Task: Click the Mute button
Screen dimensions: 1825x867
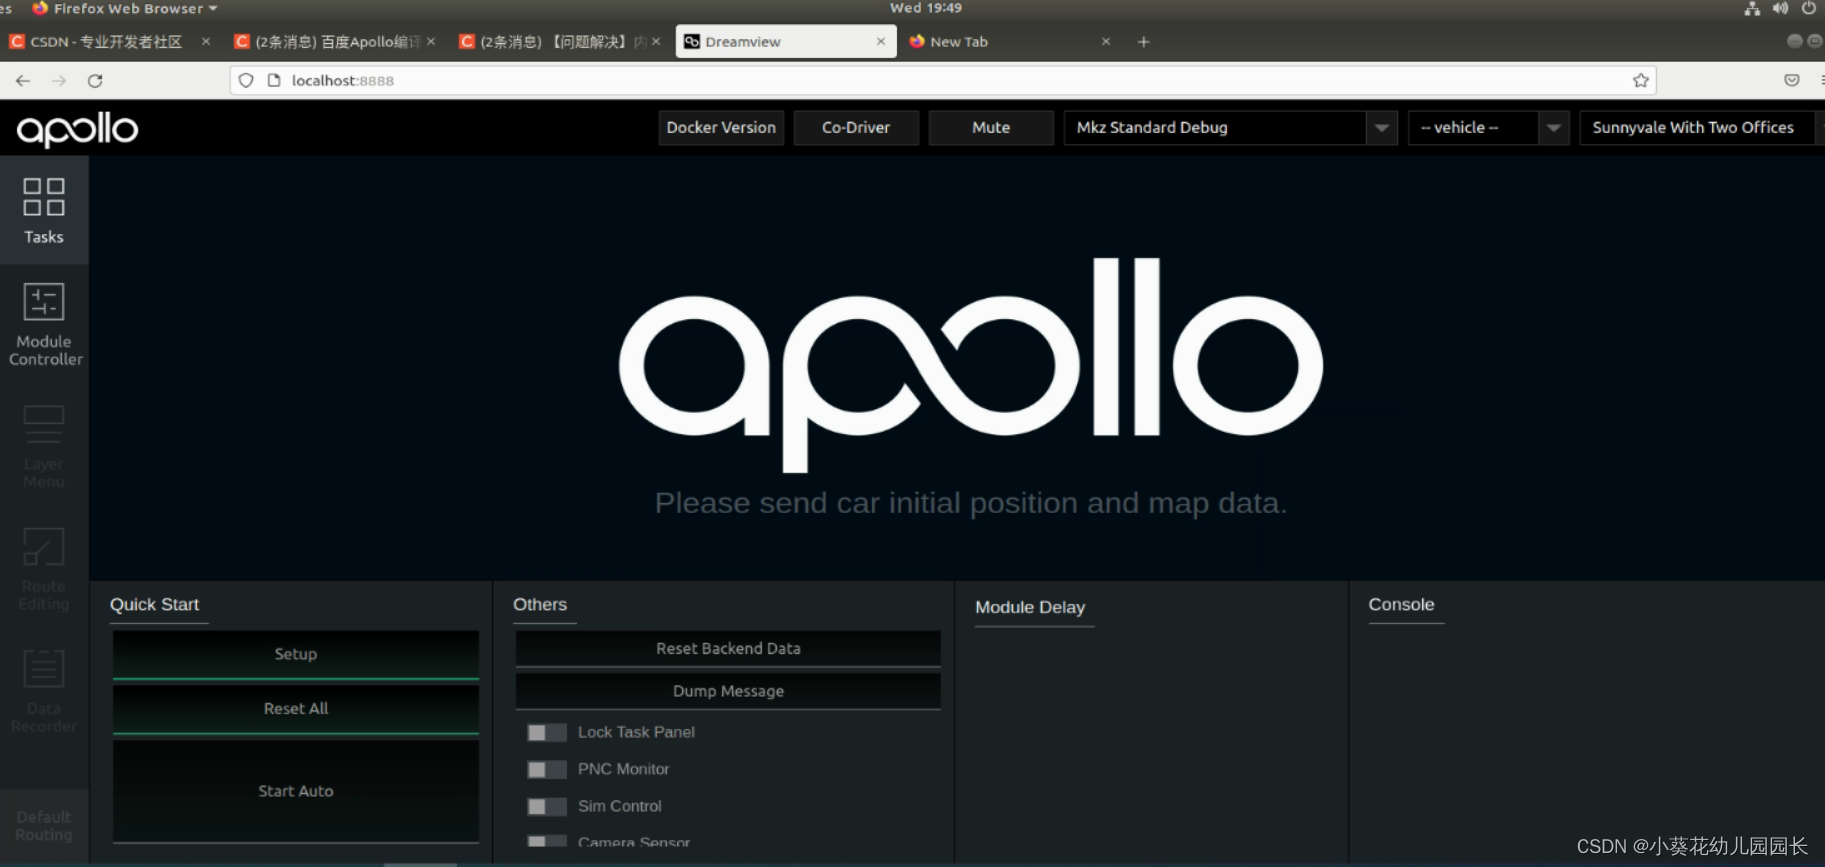Action: 991,128
